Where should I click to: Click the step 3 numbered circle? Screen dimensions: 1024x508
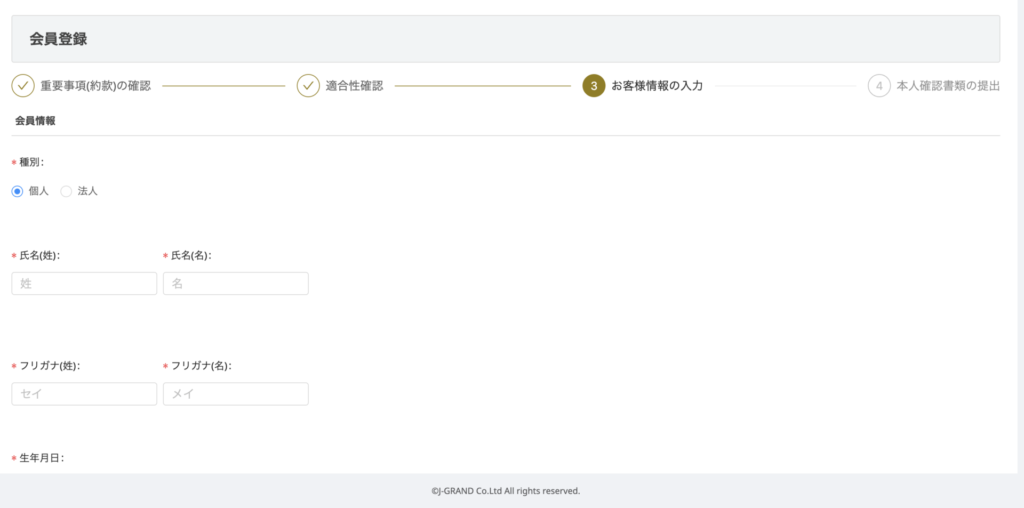593,86
